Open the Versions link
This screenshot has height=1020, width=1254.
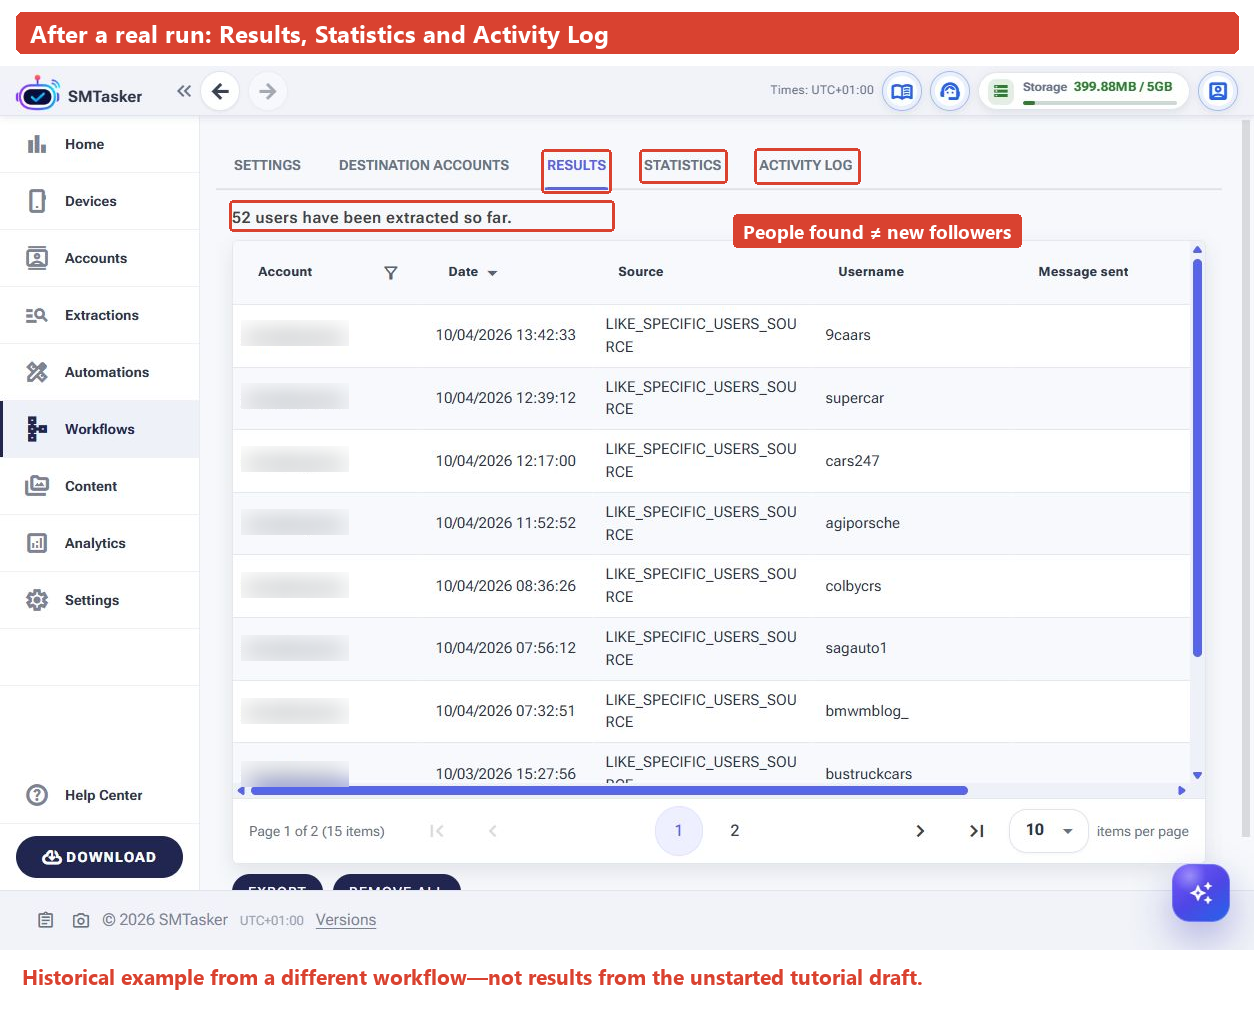coord(346,920)
